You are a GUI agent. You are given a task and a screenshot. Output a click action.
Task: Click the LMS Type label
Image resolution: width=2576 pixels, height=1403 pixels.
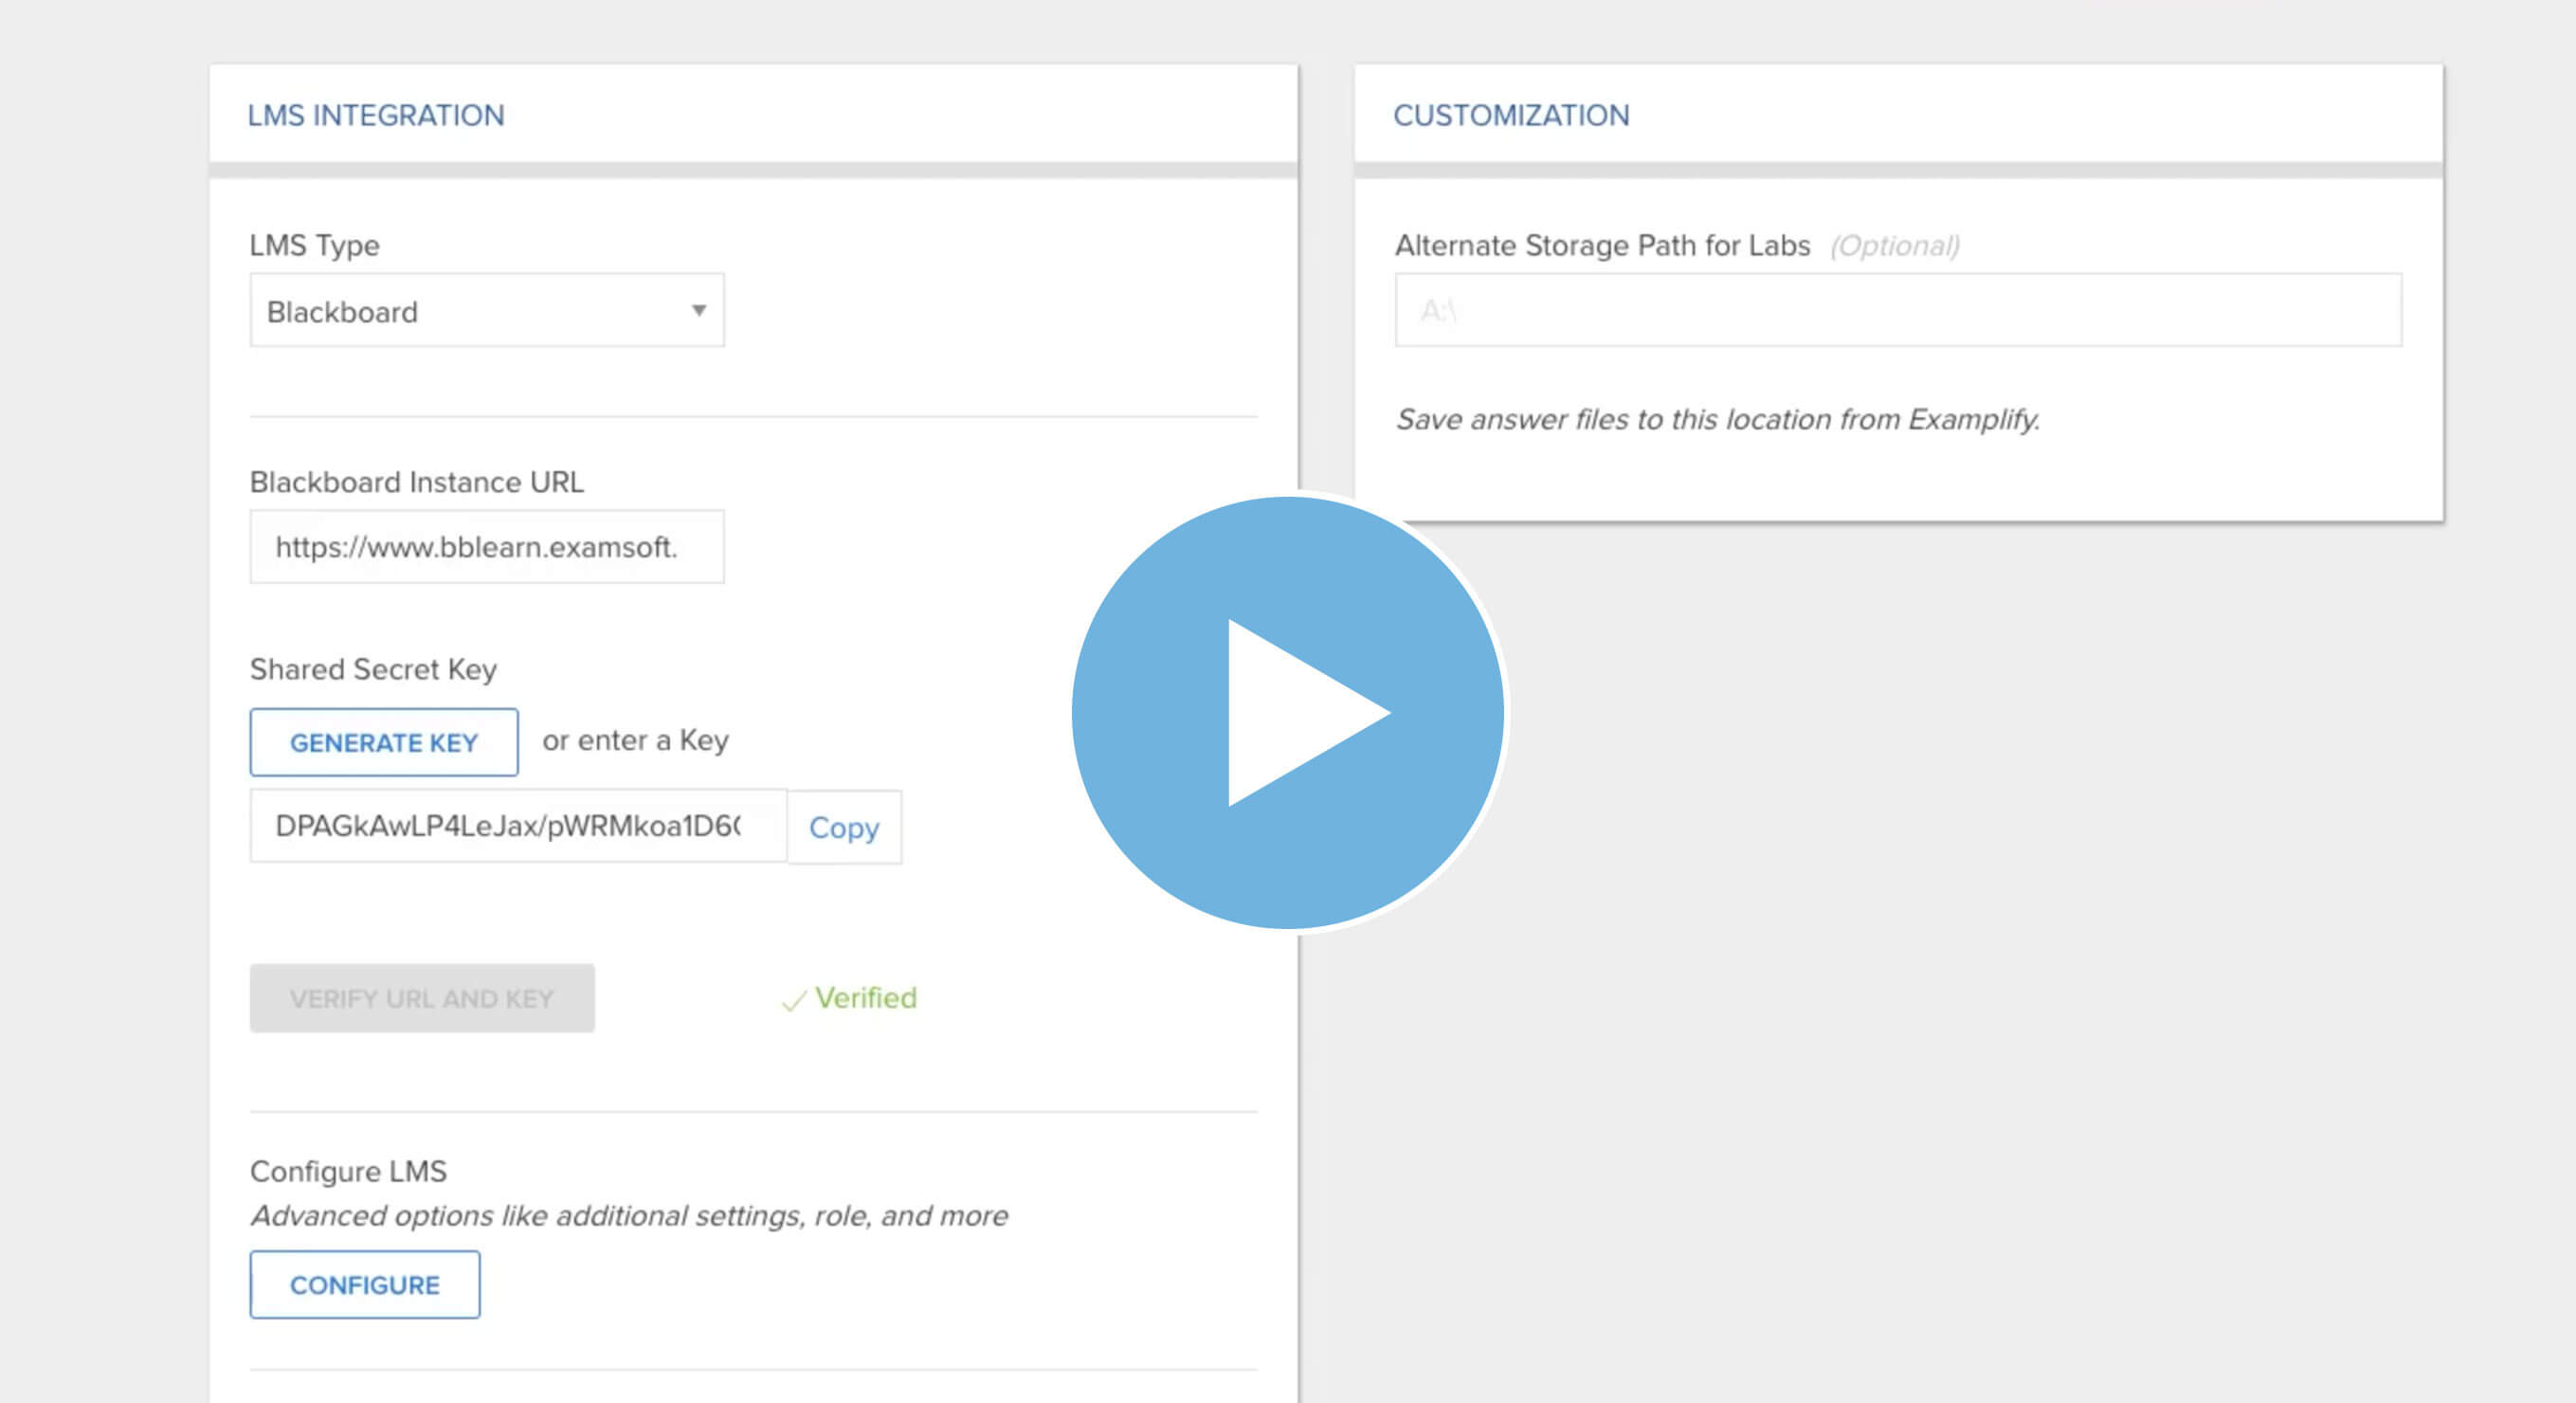(315, 245)
